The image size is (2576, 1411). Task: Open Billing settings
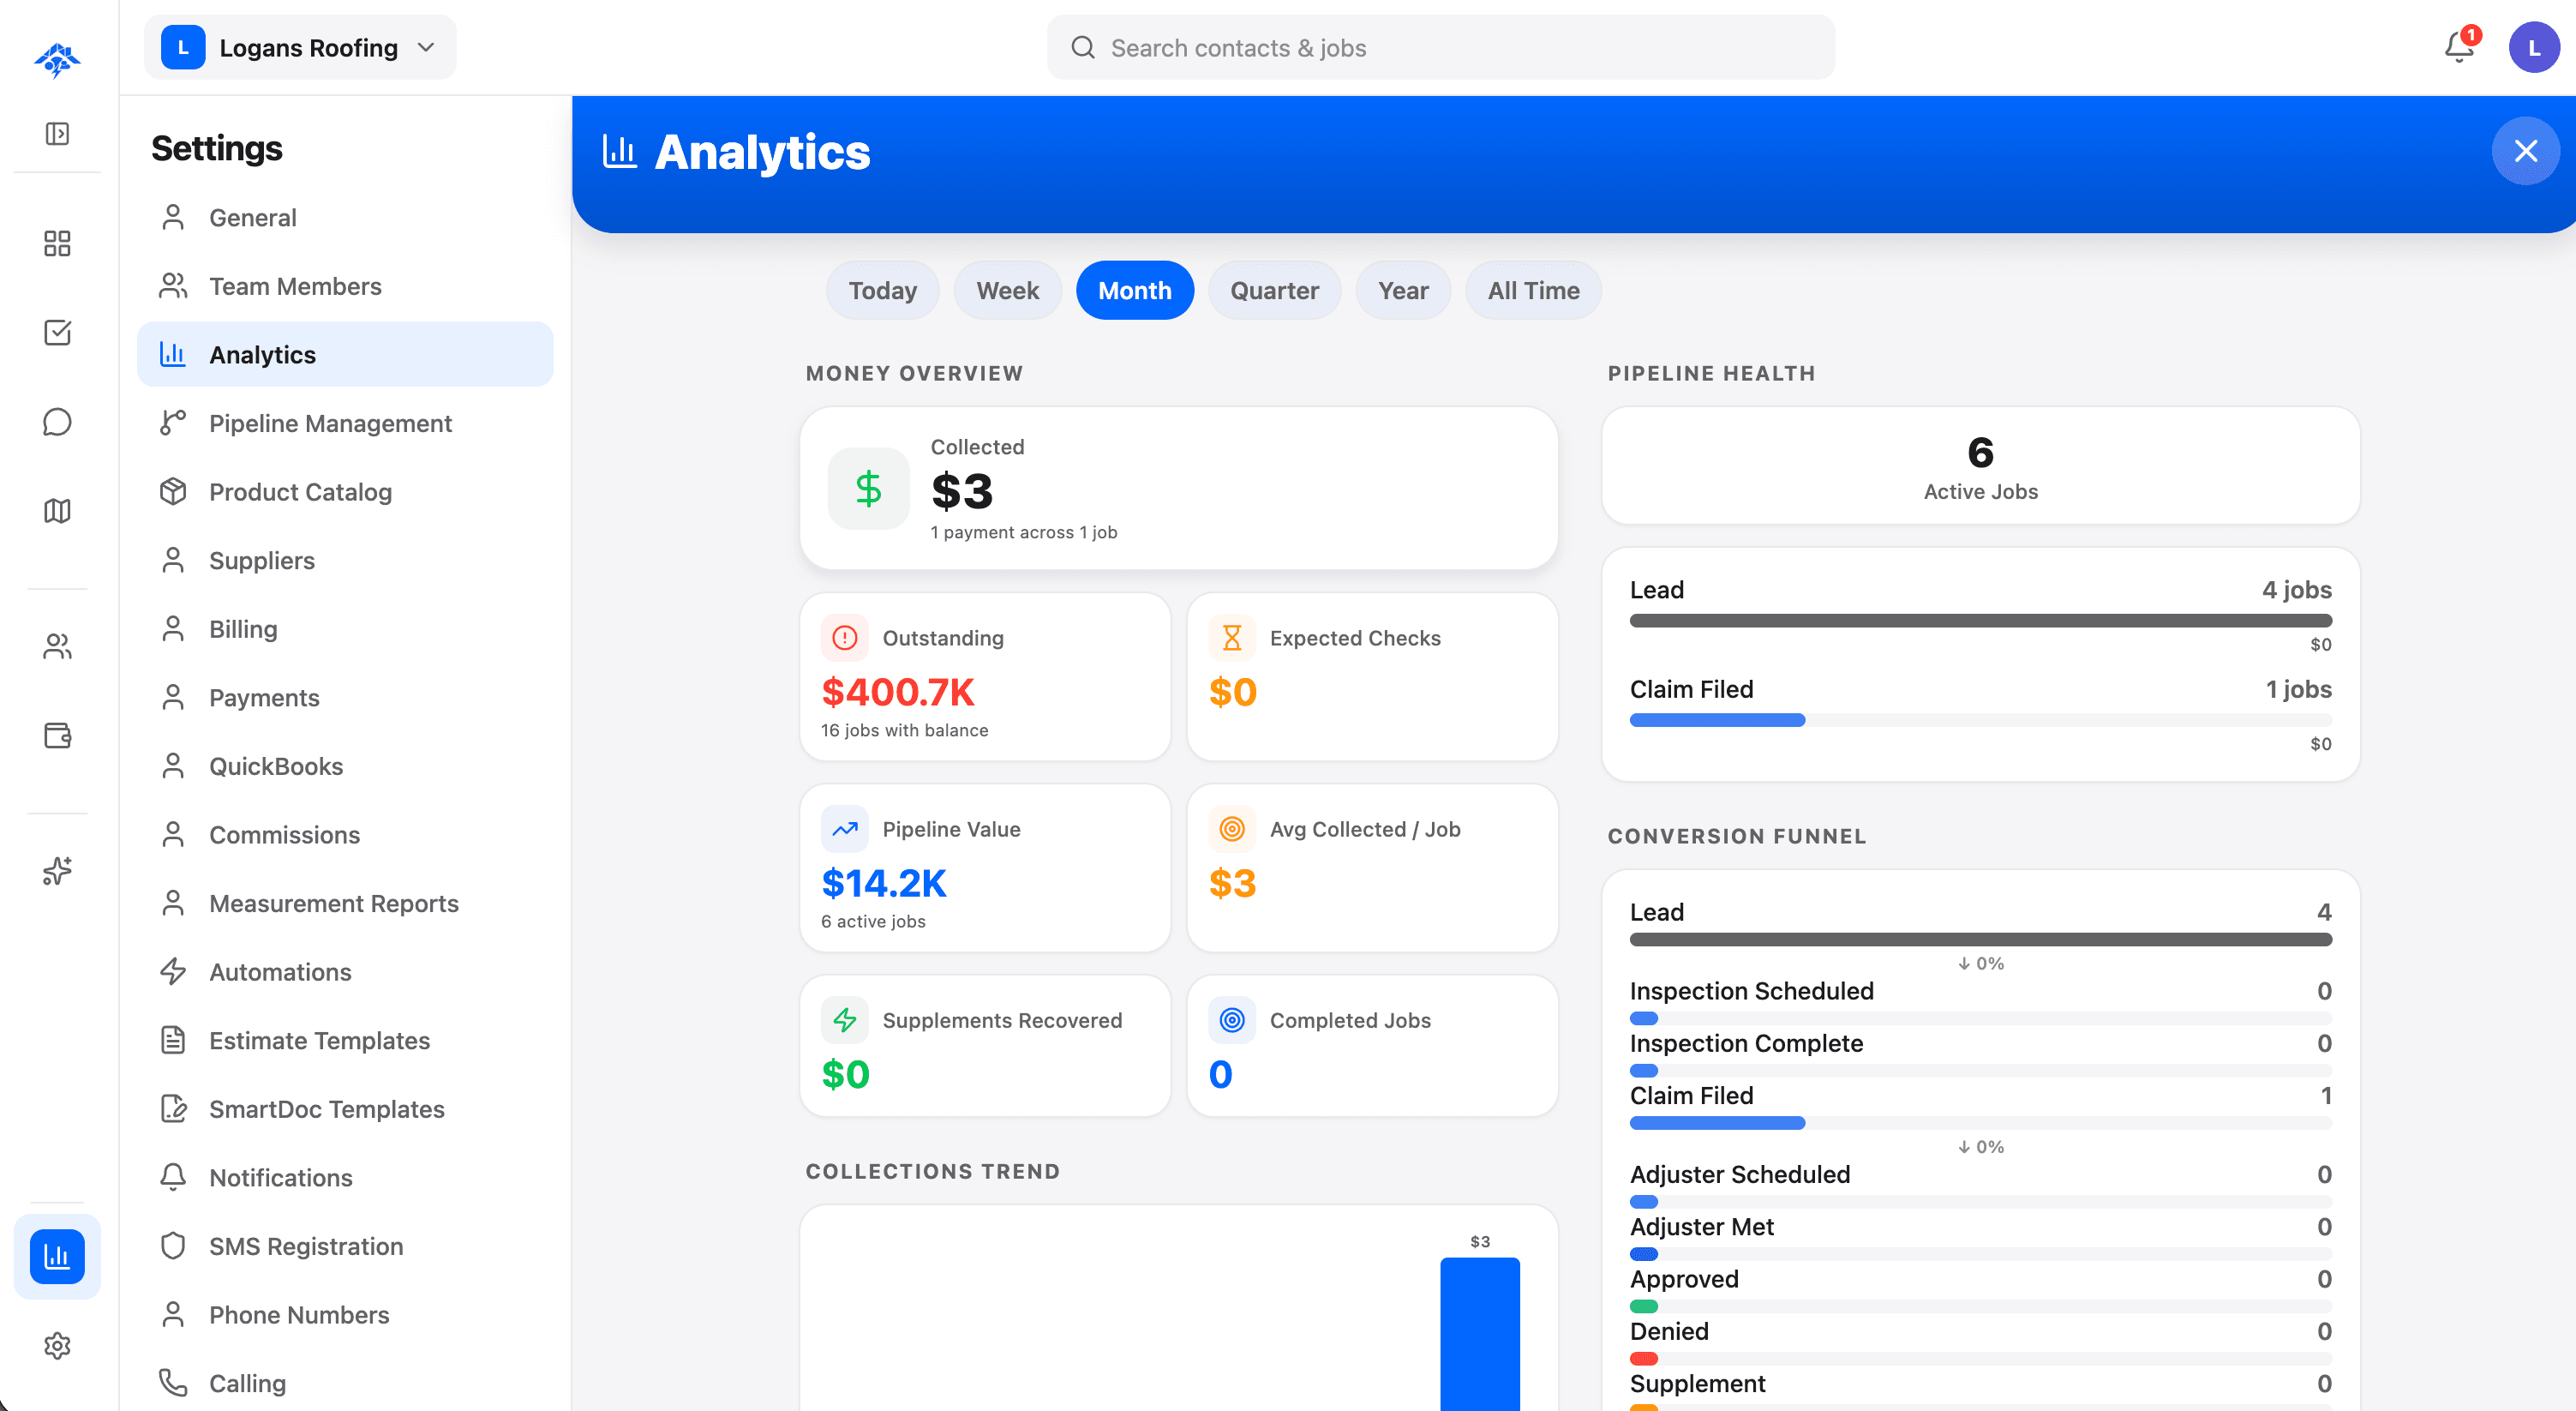(x=345, y=628)
